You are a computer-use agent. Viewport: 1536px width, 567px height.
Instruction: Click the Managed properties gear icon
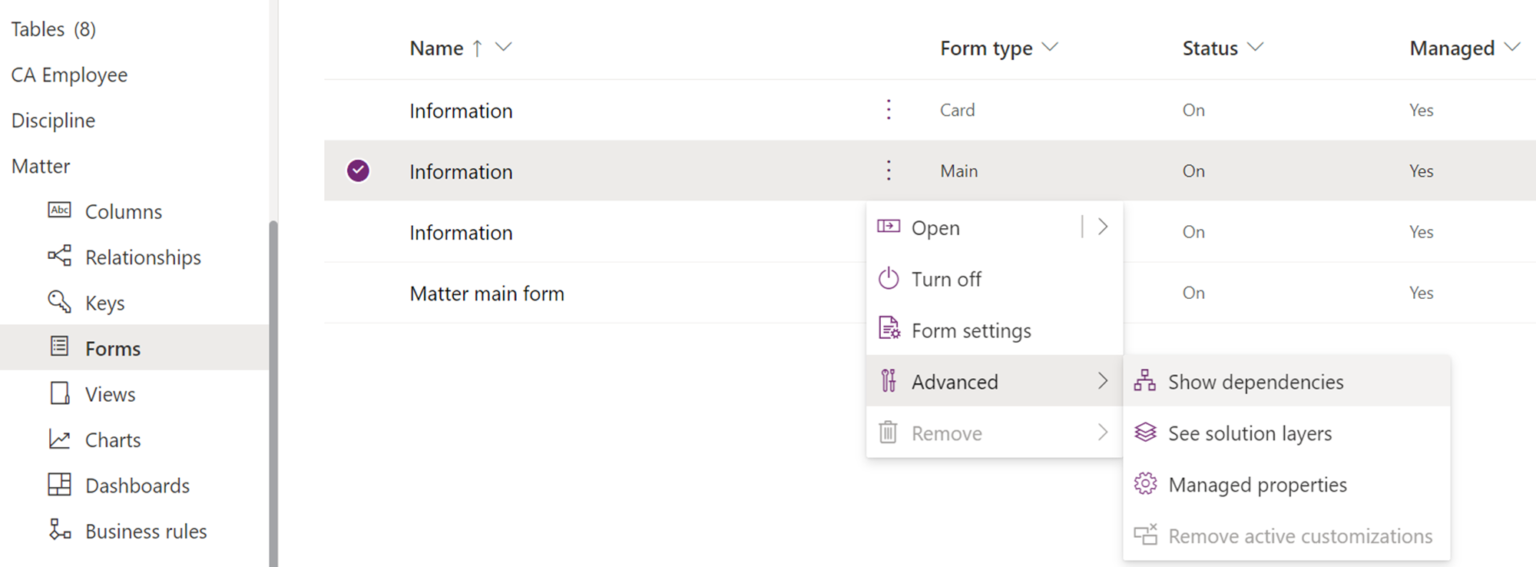point(1145,485)
